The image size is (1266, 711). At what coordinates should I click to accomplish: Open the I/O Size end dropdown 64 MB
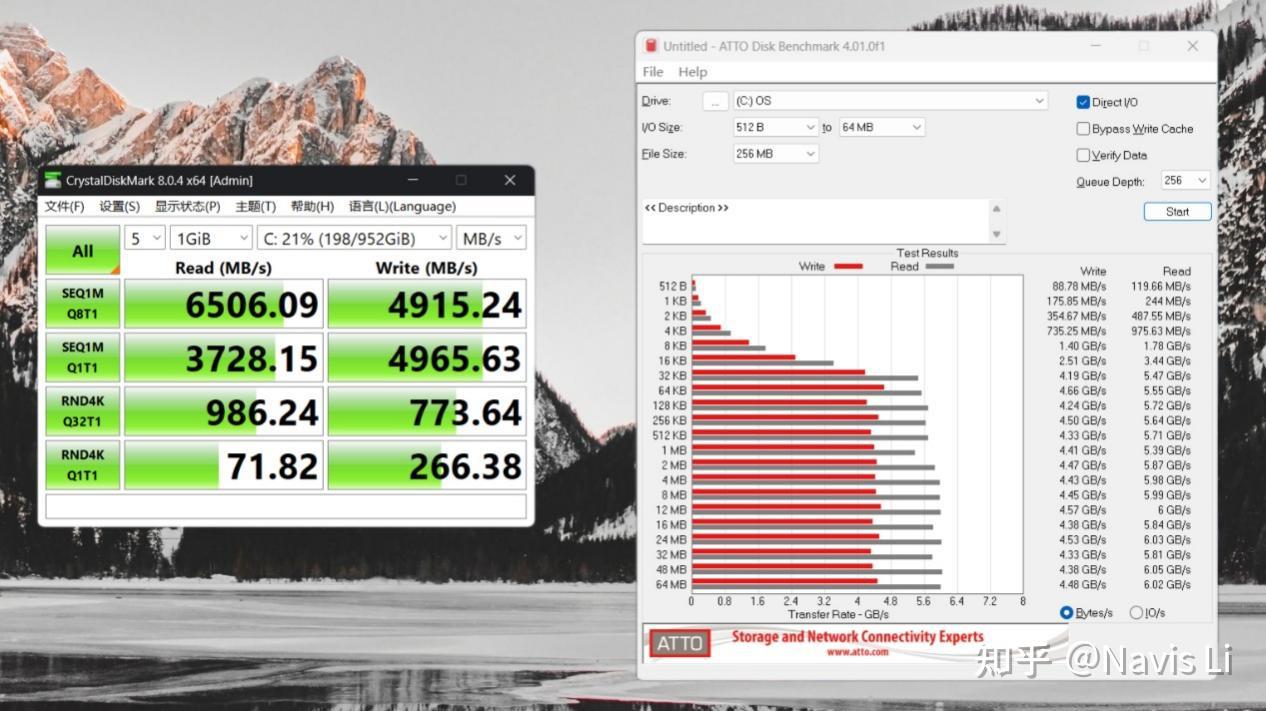[x=881, y=127]
